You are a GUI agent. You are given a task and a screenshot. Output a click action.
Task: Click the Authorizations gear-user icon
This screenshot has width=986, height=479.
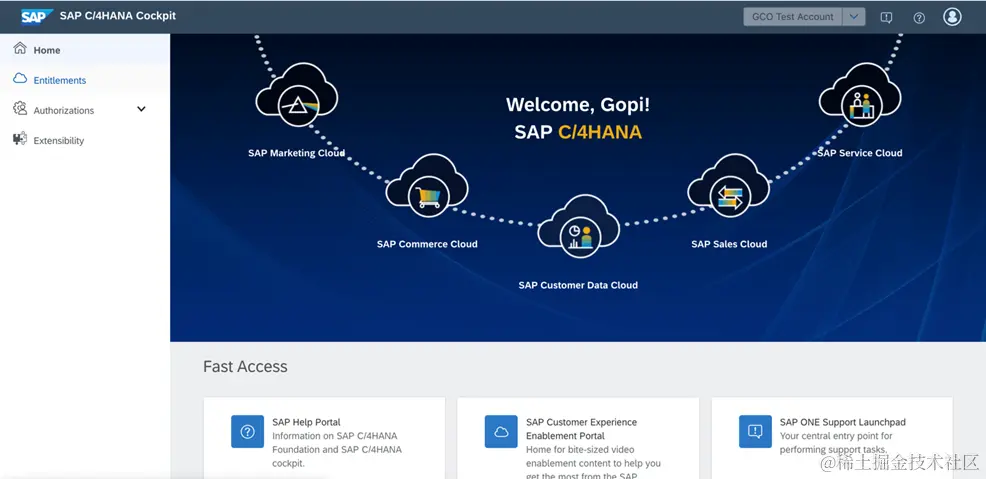coord(20,109)
